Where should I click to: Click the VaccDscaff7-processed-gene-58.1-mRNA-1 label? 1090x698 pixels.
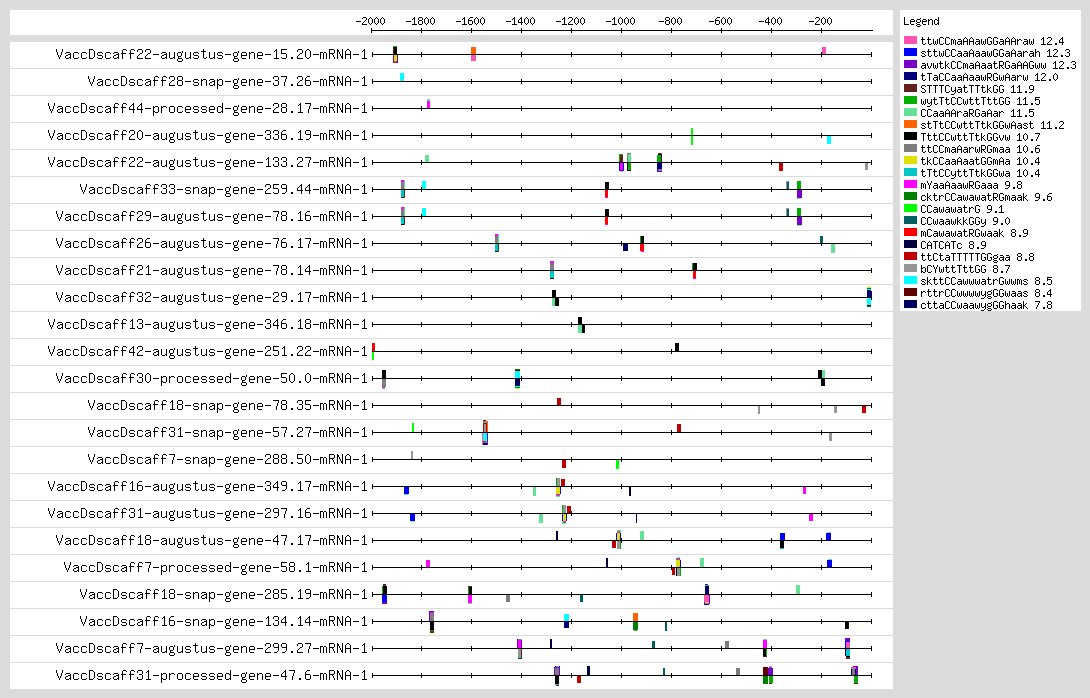[215, 567]
